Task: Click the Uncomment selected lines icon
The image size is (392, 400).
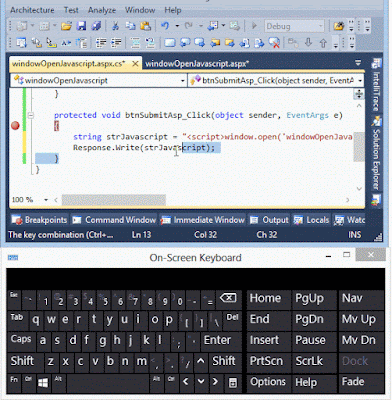Action: tap(150, 43)
